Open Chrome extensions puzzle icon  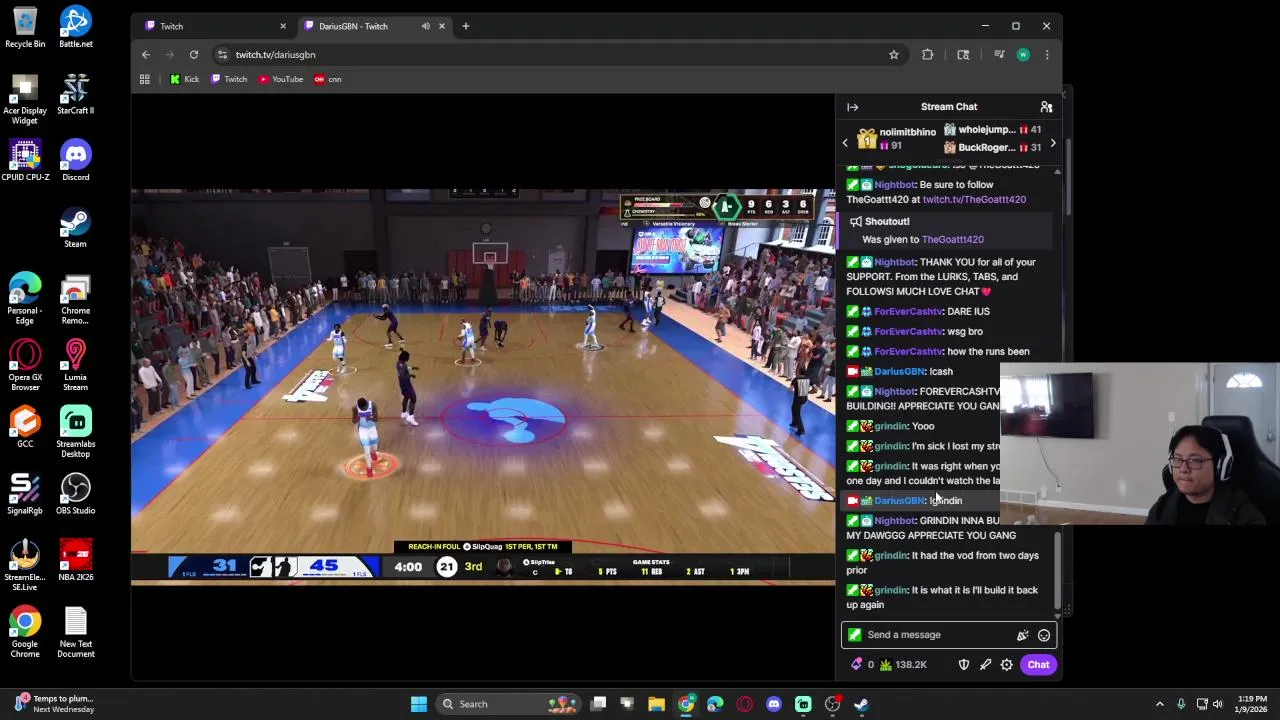tap(928, 55)
